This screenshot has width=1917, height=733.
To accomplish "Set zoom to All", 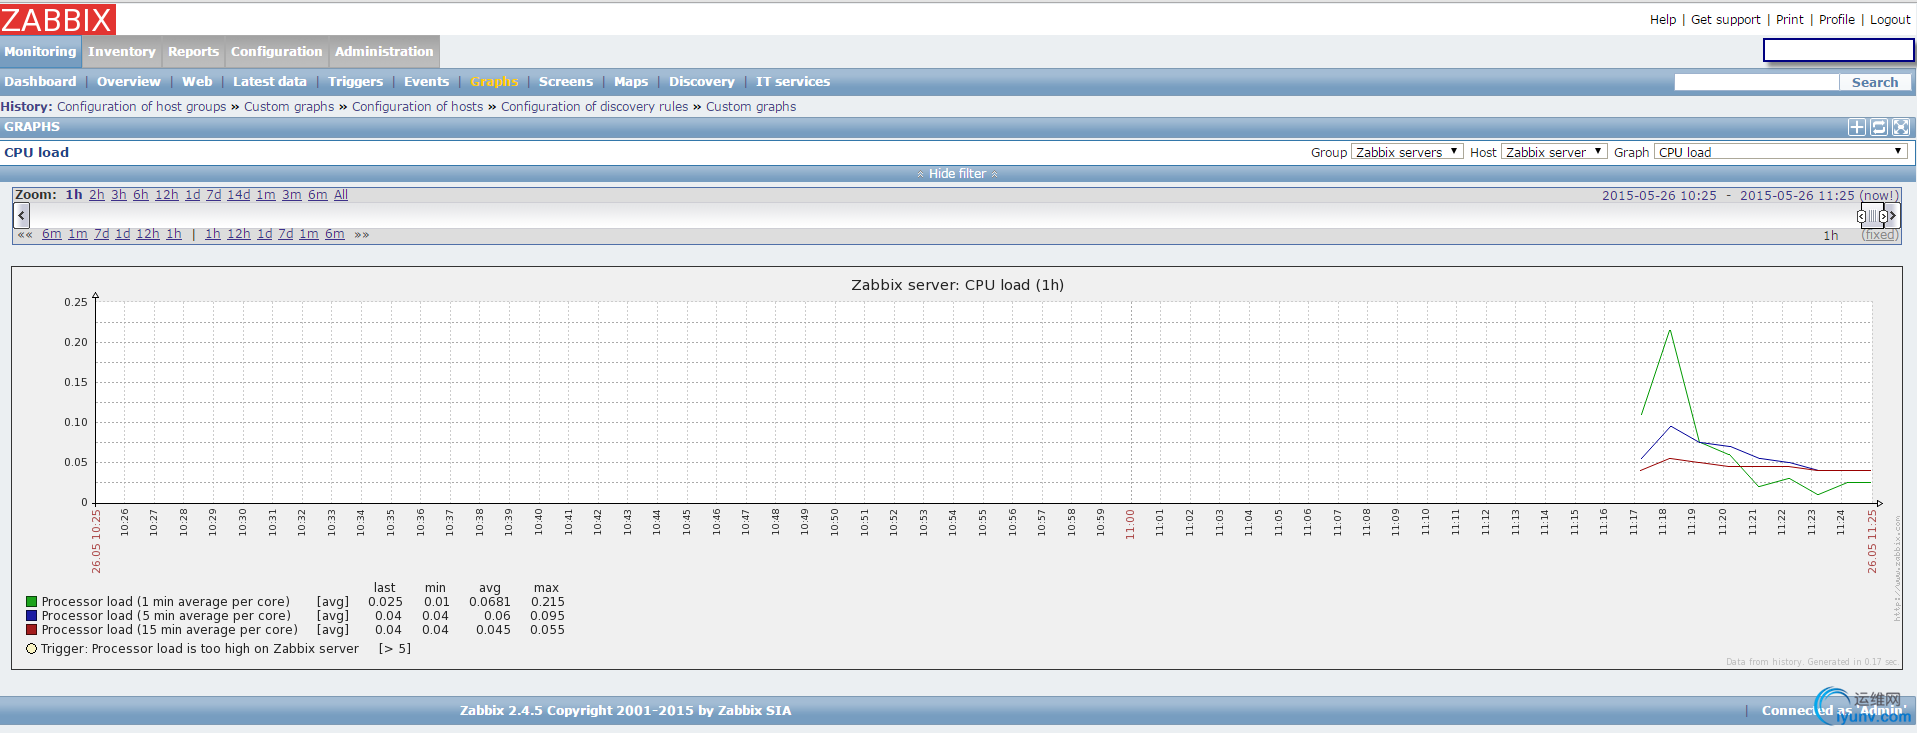I will point(341,195).
